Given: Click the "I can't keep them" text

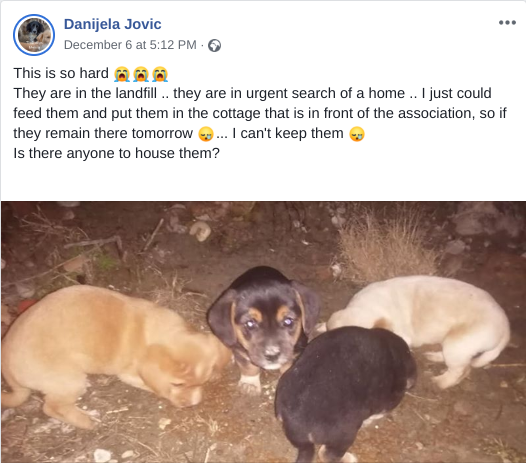Looking at the screenshot, I should coord(288,133).
